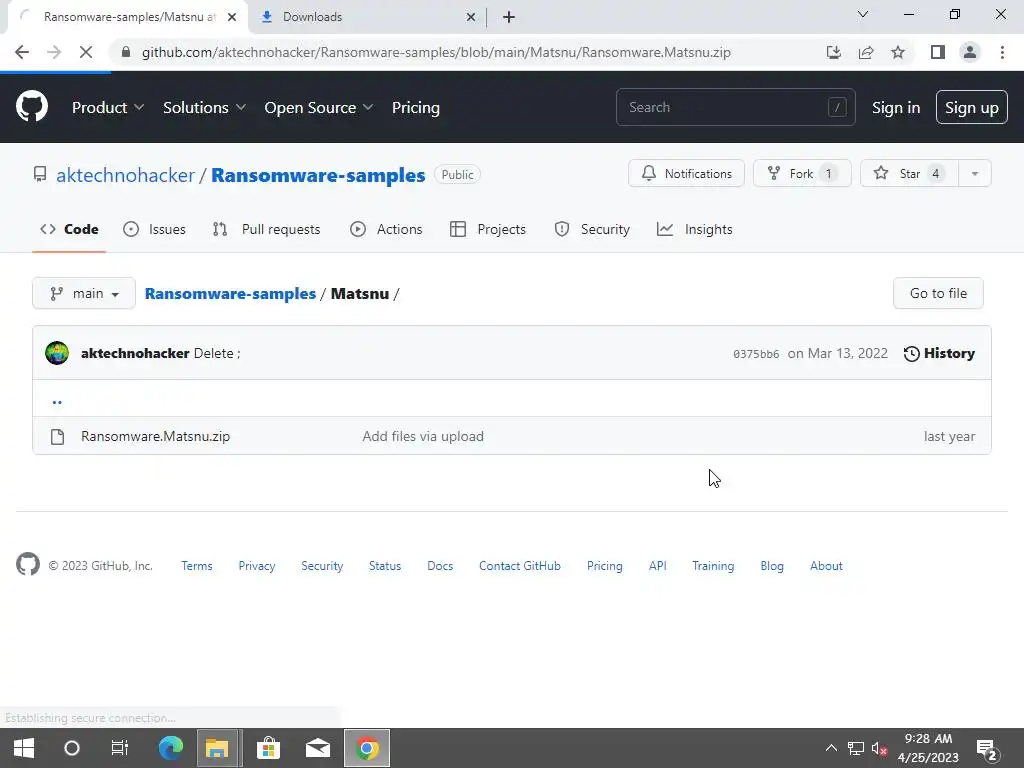Image resolution: width=1024 pixels, height=768 pixels.
Task: Go to the Pricing page in header
Action: [x=415, y=108]
